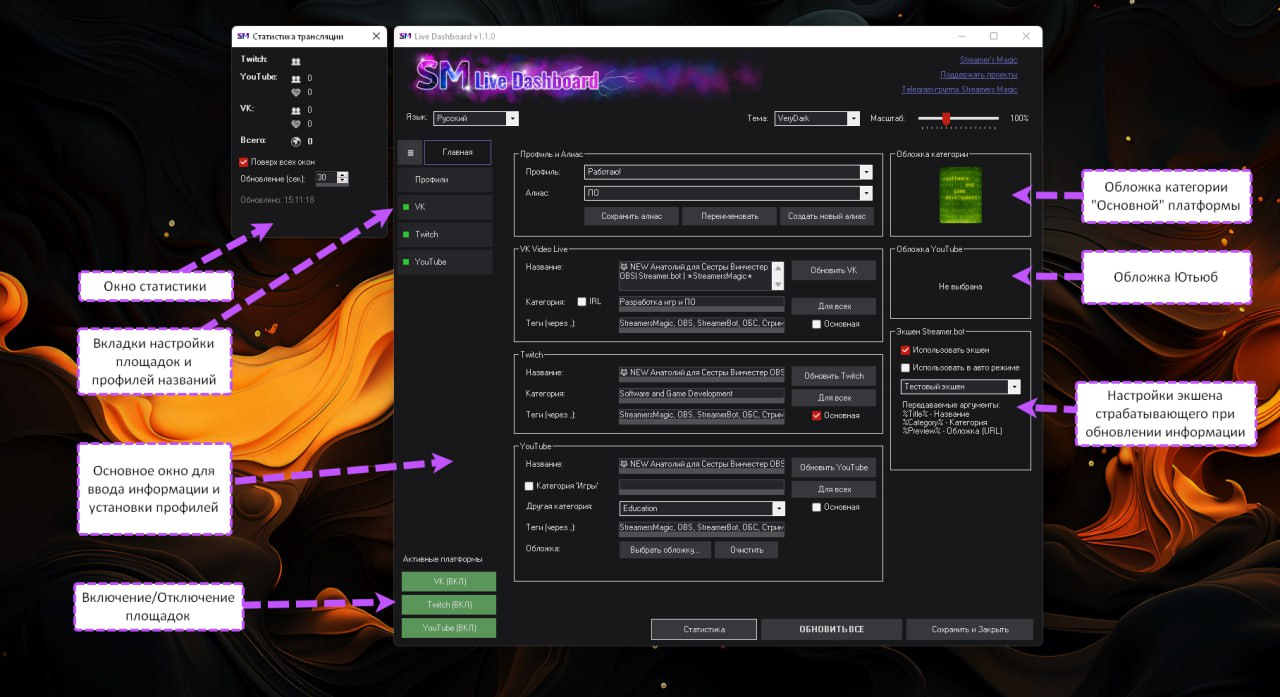This screenshot has height=697, width=1280.
Task: Open the Twitch tab in sidebar
Action: 445,235
